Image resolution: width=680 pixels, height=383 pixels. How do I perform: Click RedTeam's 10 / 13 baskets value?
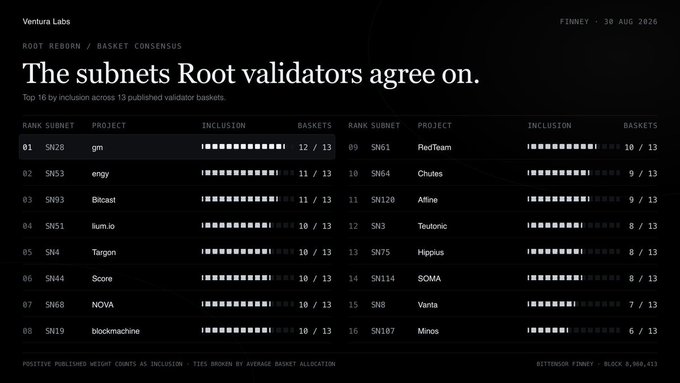point(641,147)
